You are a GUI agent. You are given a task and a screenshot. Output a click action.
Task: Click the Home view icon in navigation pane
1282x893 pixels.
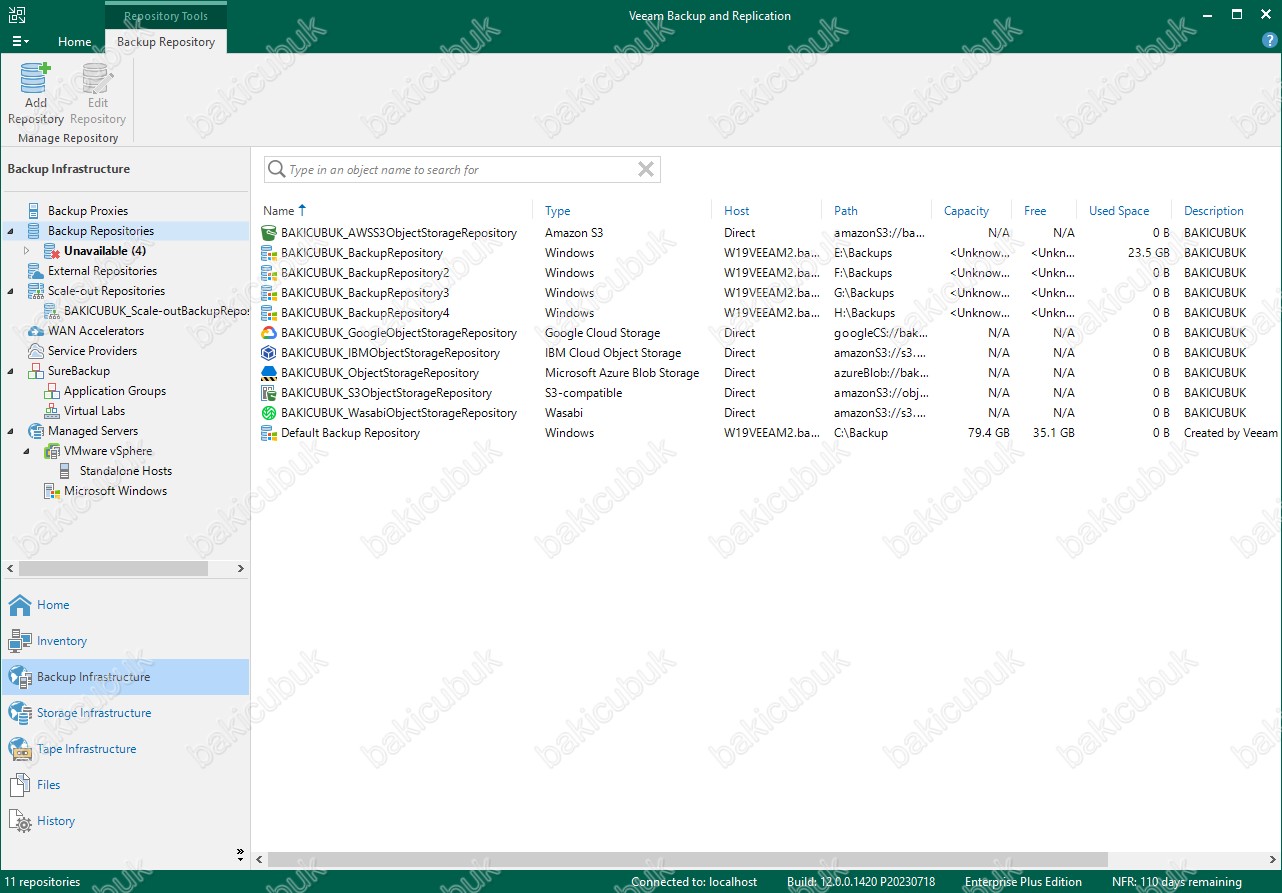20,605
